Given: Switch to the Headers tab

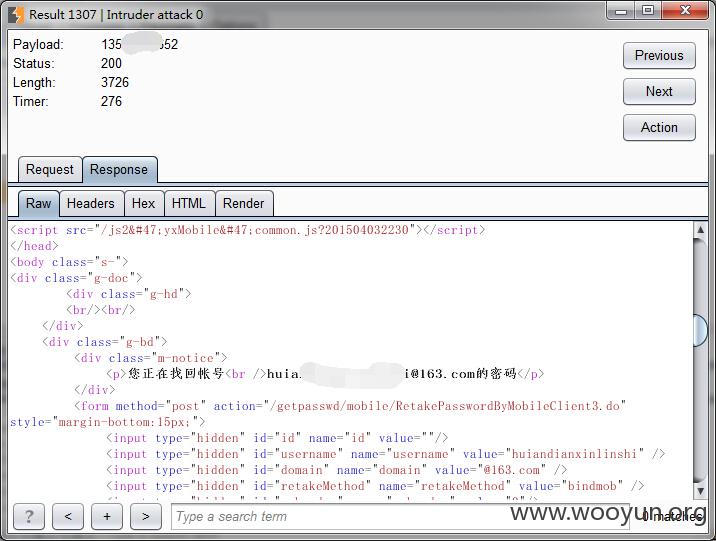Looking at the screenshot, I should (x=91, y=204).
